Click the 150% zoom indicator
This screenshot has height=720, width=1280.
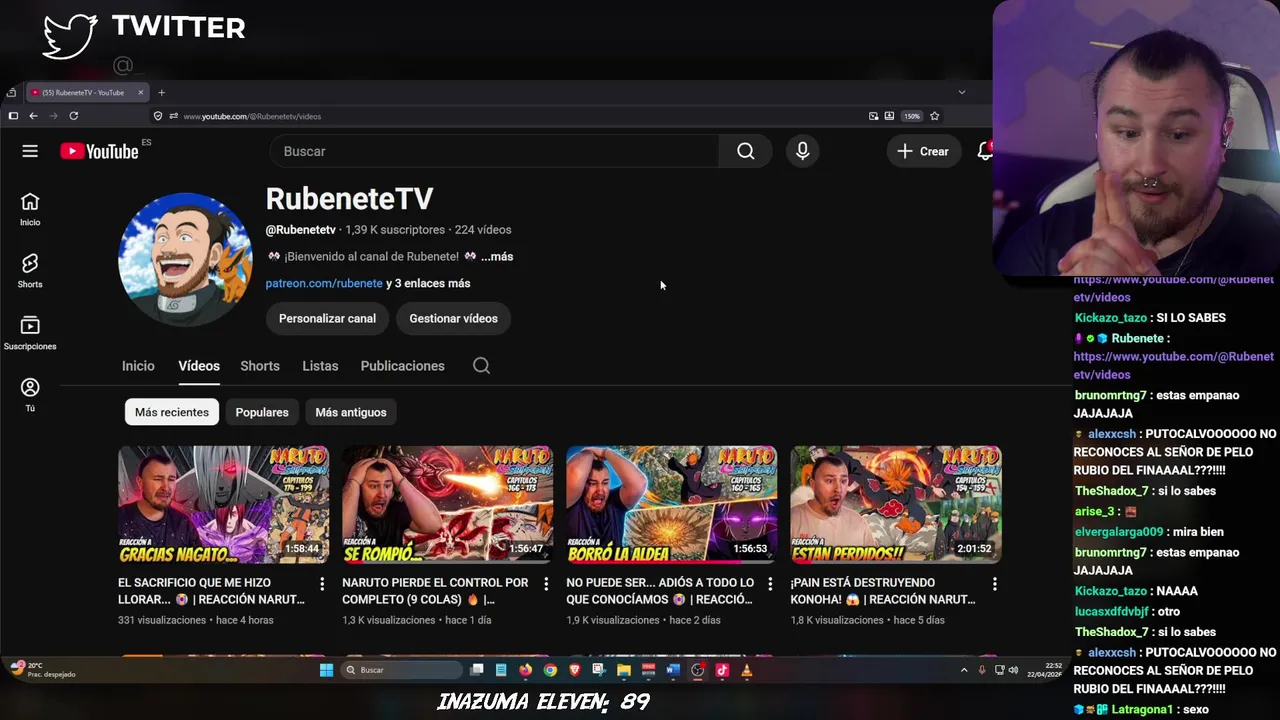pos(912,116)
